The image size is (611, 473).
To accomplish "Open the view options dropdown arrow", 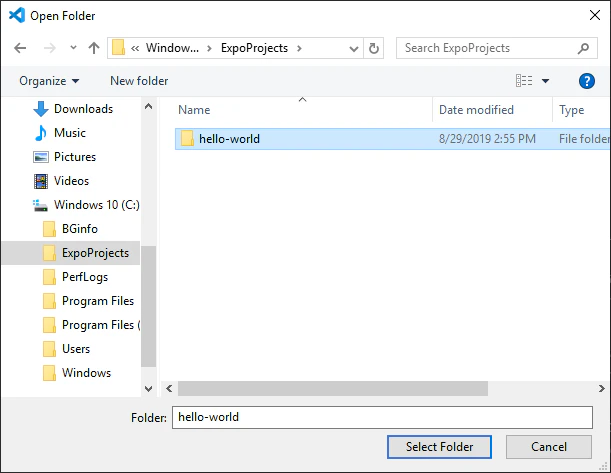I will click(x=546, y=81).
